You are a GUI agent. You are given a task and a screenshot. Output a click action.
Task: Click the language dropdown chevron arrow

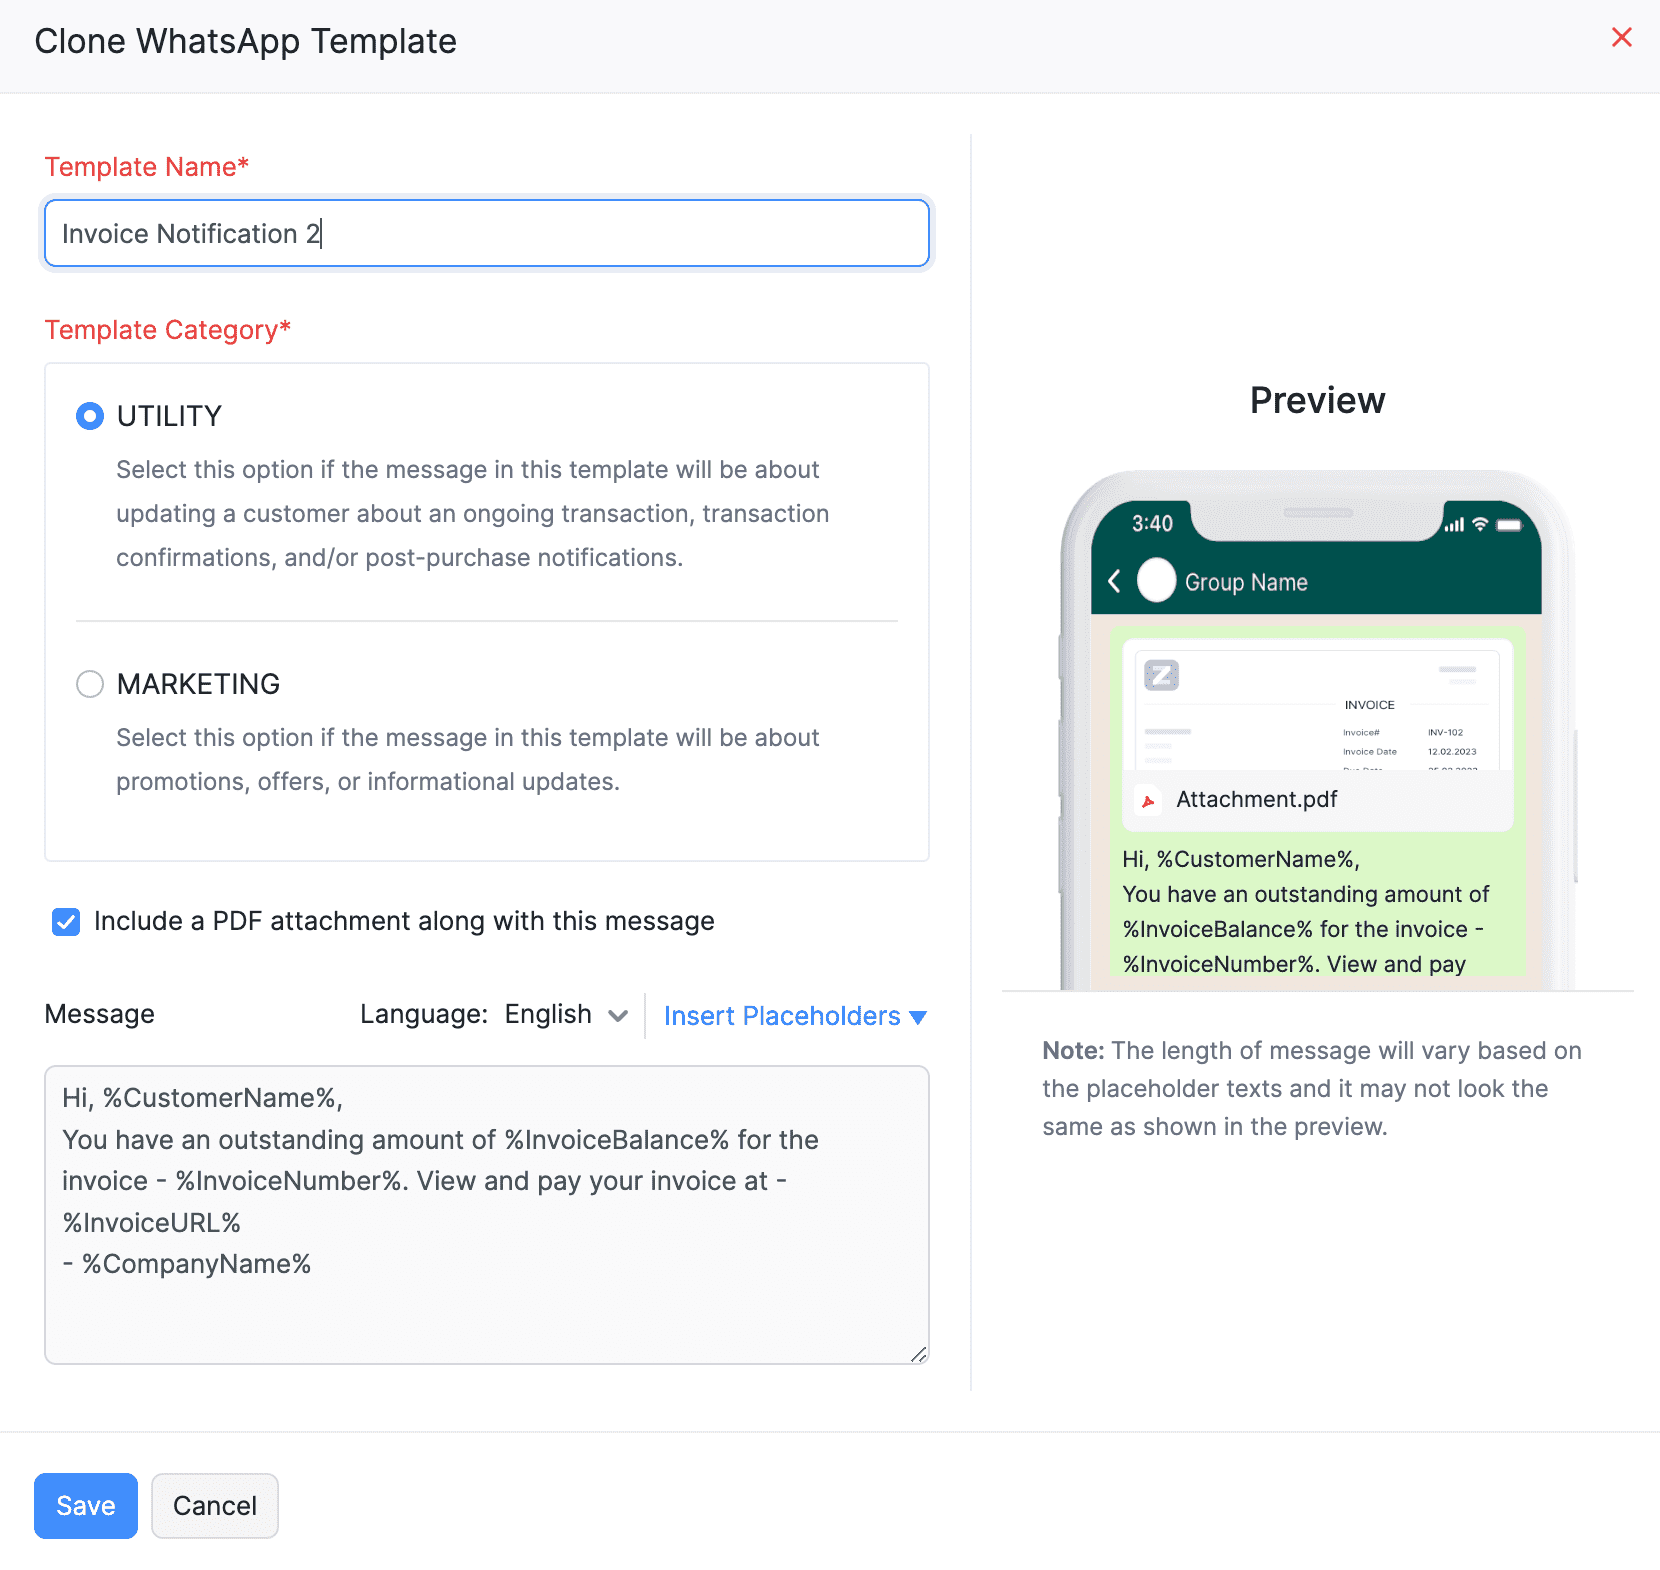(x=618, y=1016)
